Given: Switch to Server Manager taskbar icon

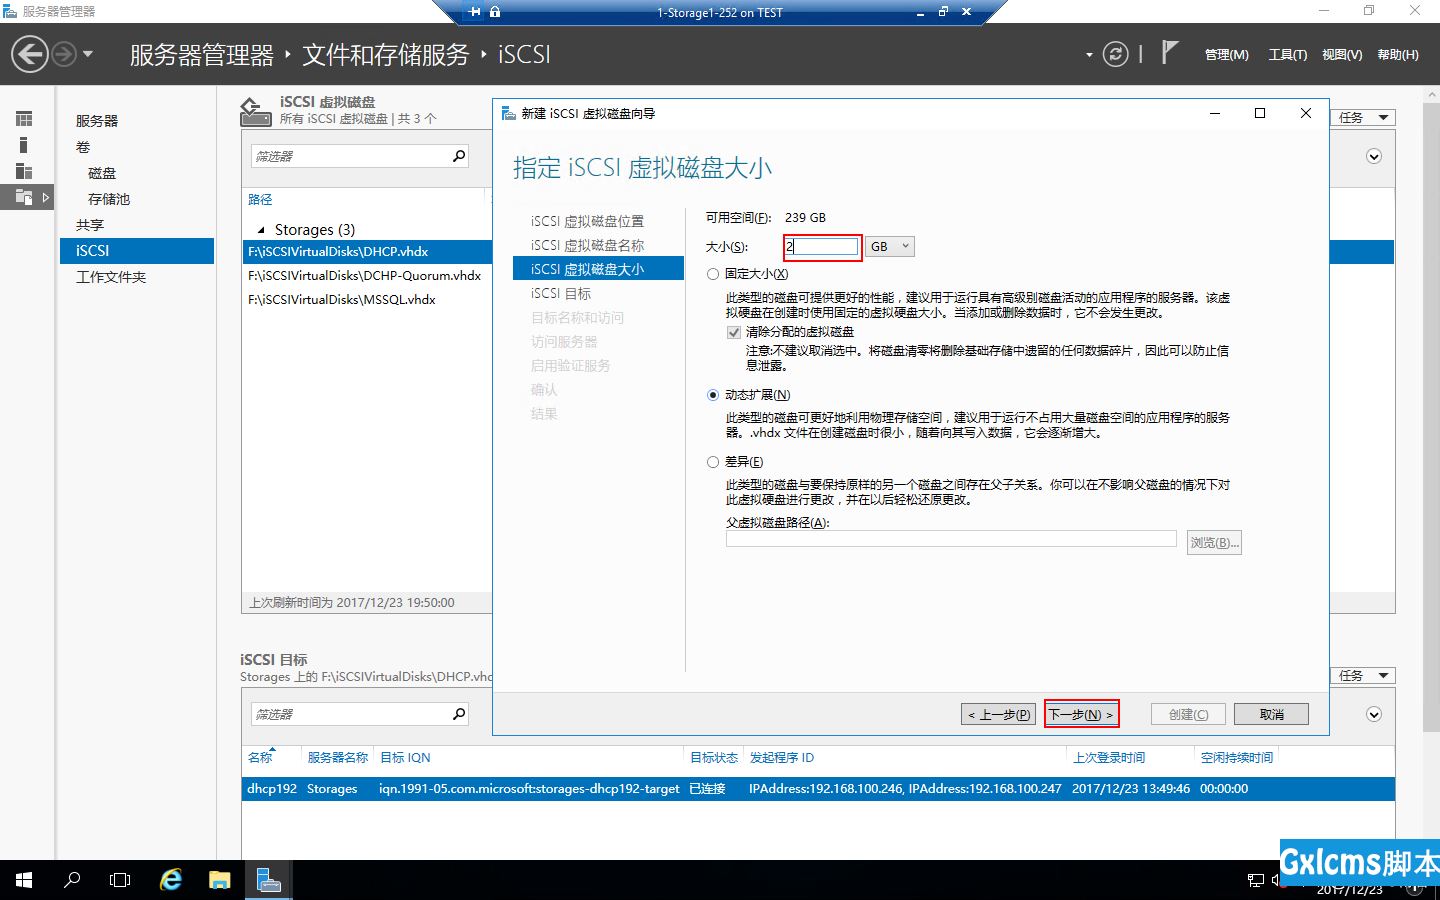Looking at the screenshot, I should 268,880.
